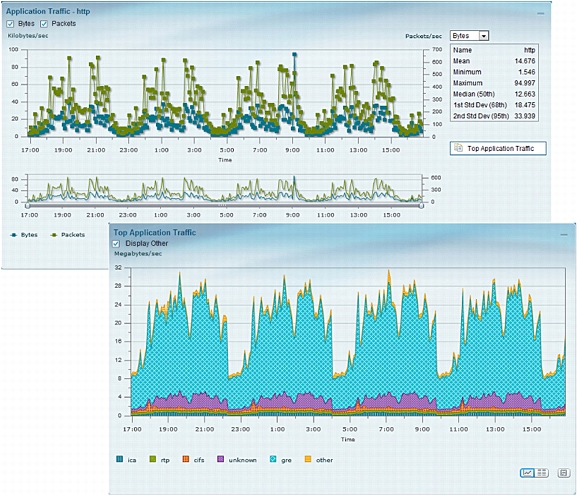
Task: Click the gre legend icon
Action: (273, 459)
